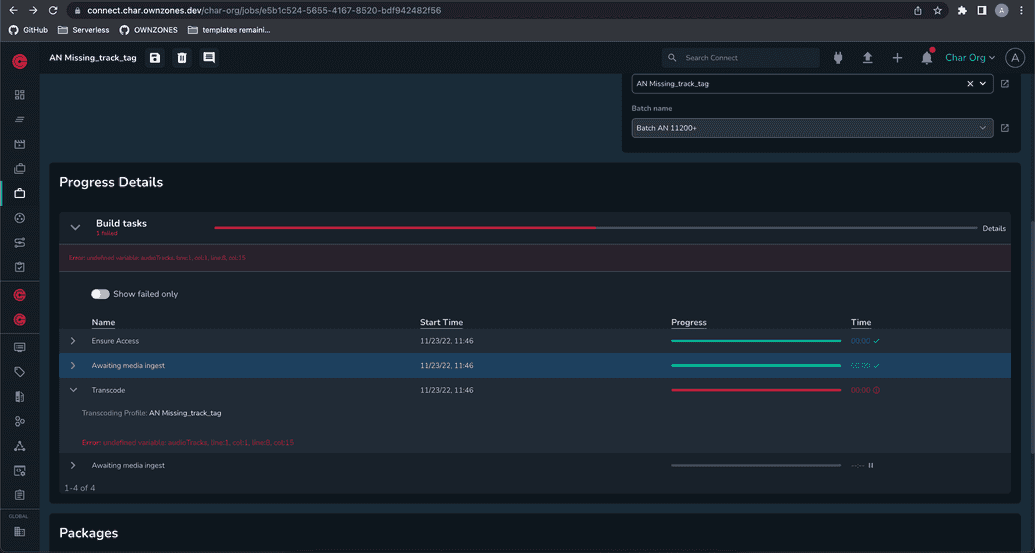Open the Serverless bookmarks folder
This screenshot has width=1035, height=553.
point(84,30)
